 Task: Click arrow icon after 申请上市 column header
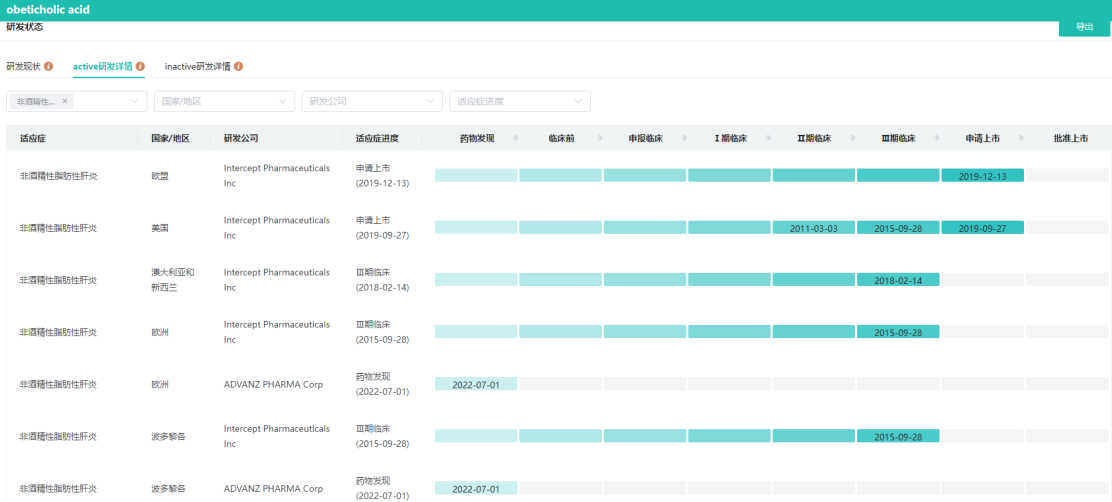pyautogui.click(x=1021, y=138)
